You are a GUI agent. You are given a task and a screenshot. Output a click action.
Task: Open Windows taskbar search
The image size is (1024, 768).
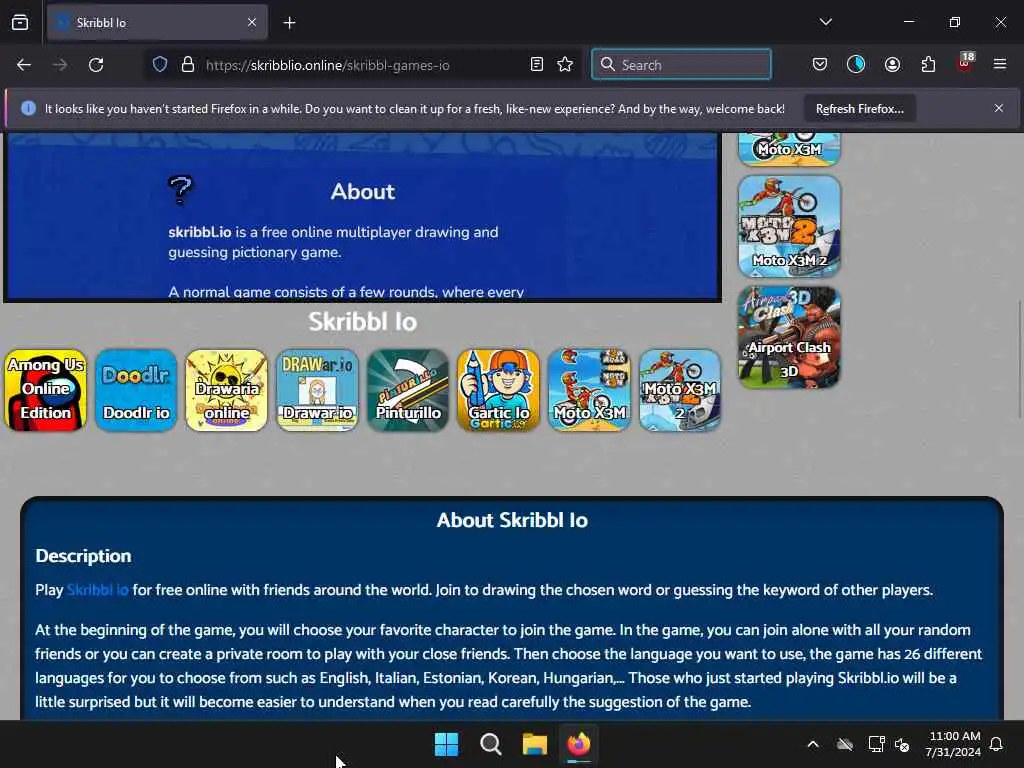click(x=490, y=744)
